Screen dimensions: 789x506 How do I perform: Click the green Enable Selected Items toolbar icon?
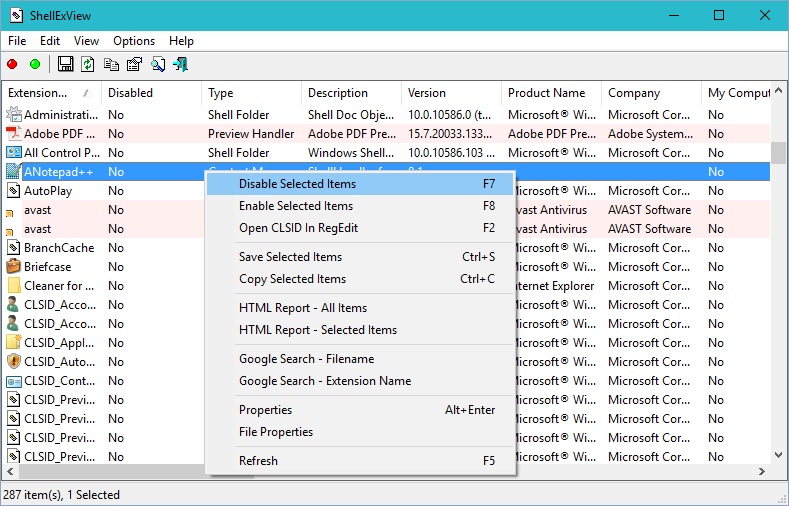point(35,65)
